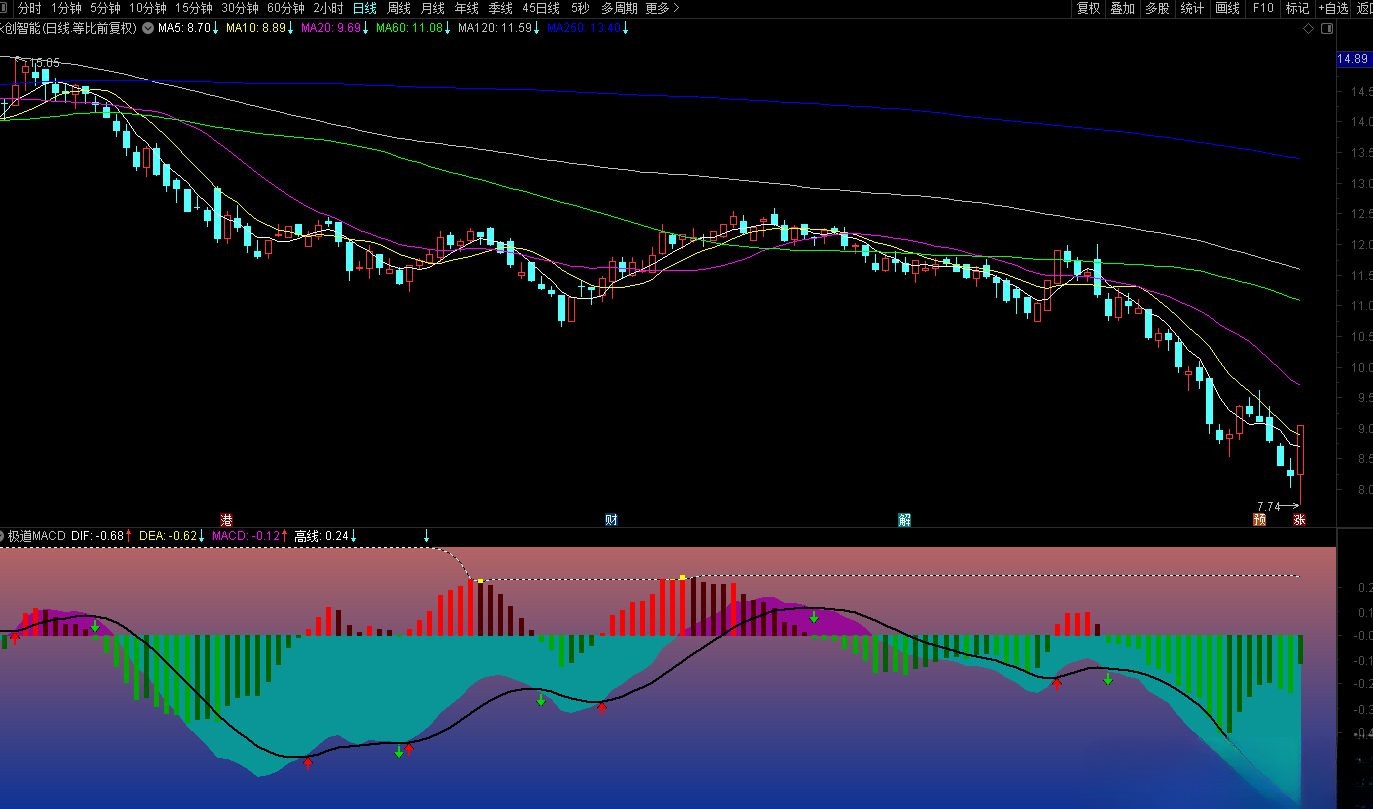Toggle the side panel layout icon
1373x809 pixels.
click(1327, 29)
